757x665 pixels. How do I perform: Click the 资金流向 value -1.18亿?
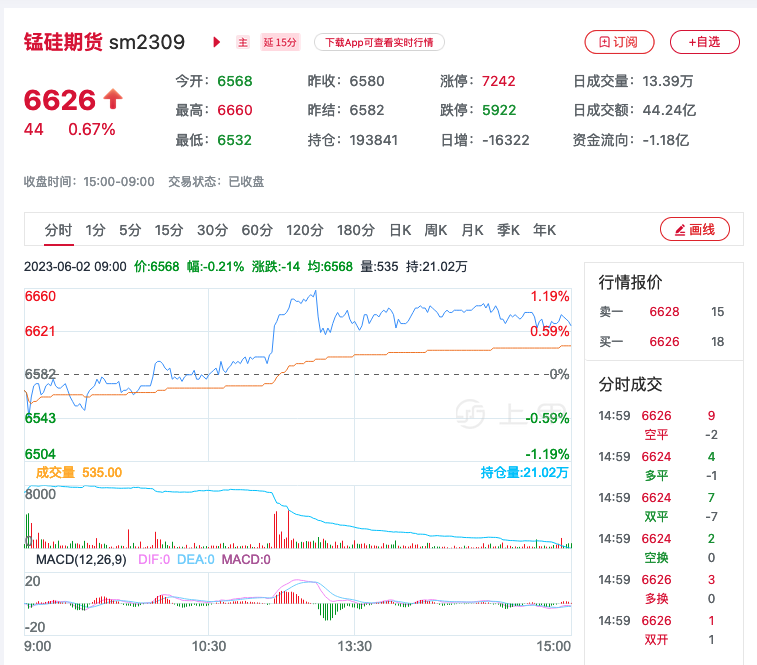[x=666, y=141]
